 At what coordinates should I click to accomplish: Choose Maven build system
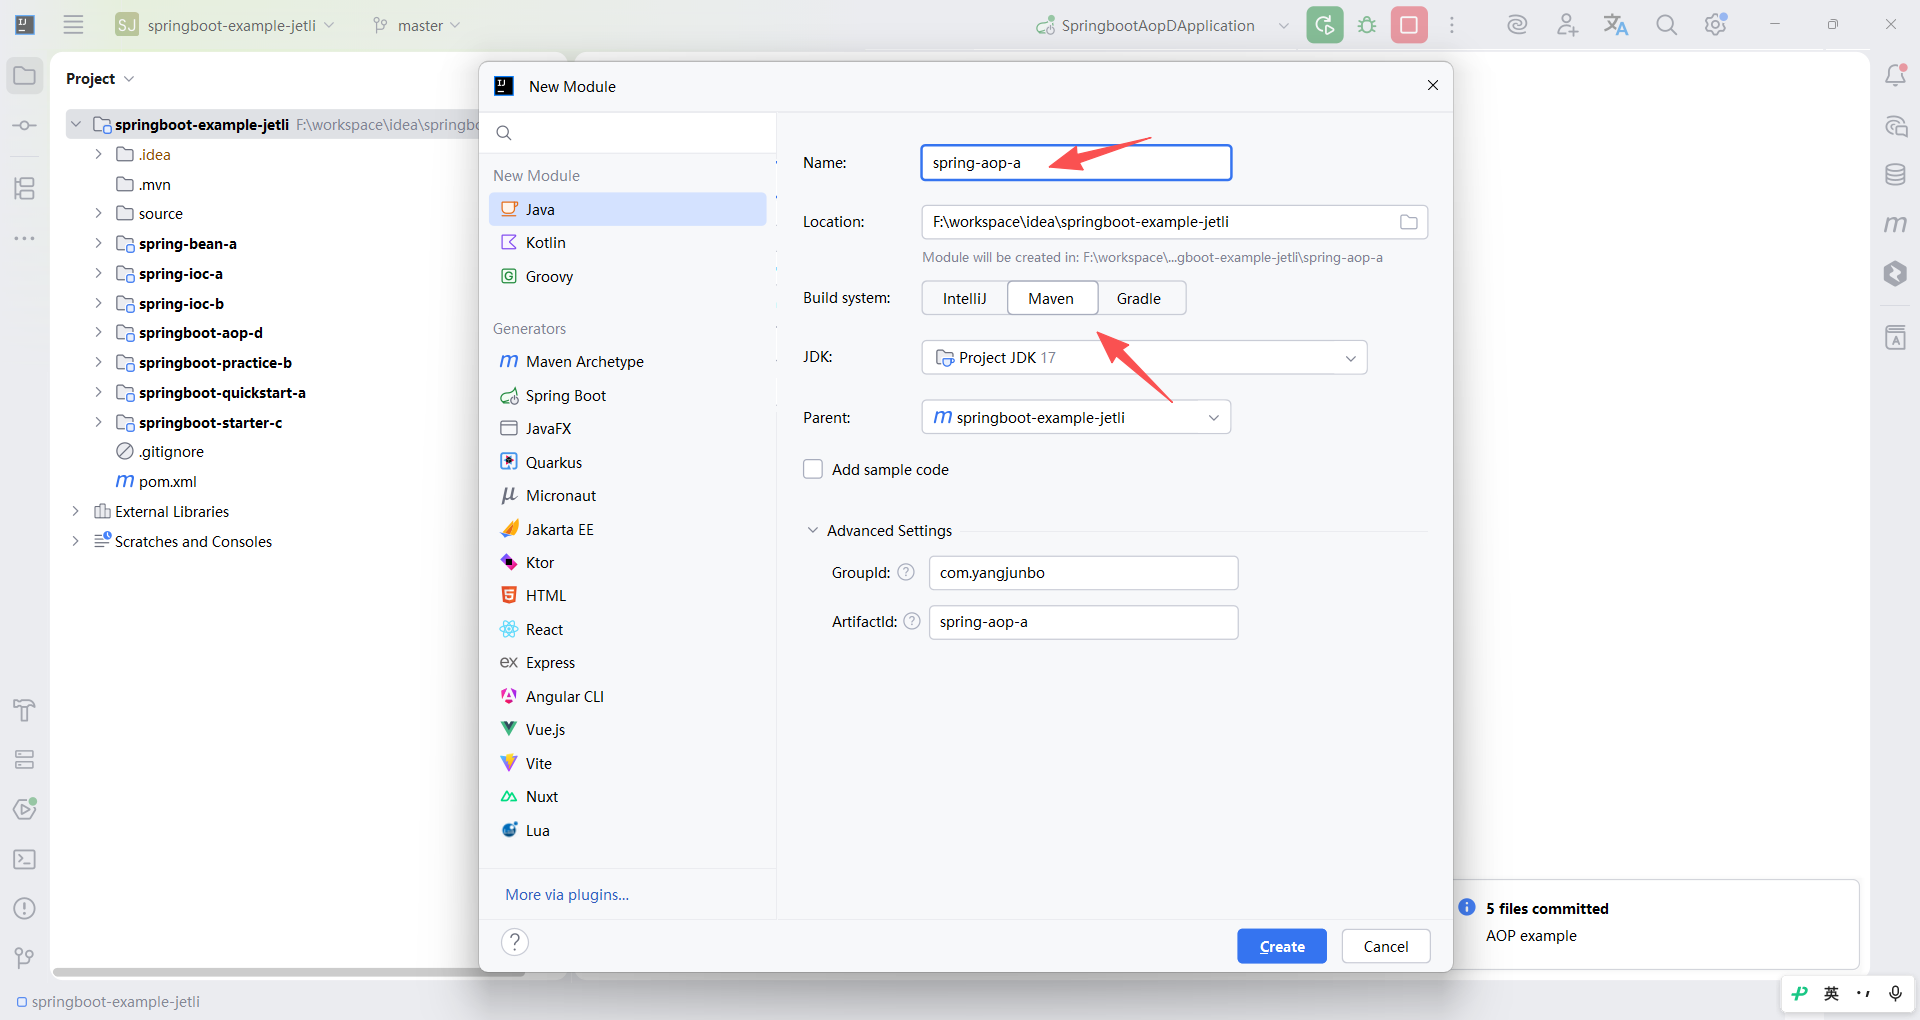pyautogui.click(x=1051, y=298)
